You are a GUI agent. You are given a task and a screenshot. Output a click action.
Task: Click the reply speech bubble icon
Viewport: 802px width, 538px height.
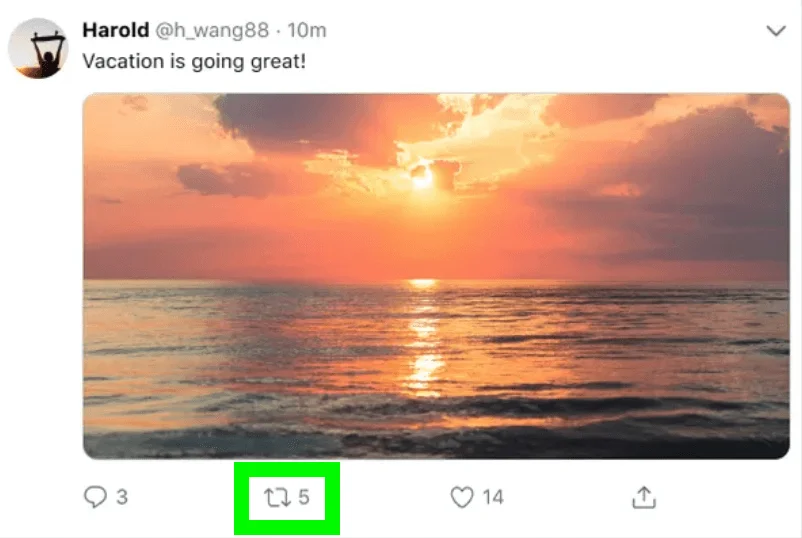(x=94, y=497)
